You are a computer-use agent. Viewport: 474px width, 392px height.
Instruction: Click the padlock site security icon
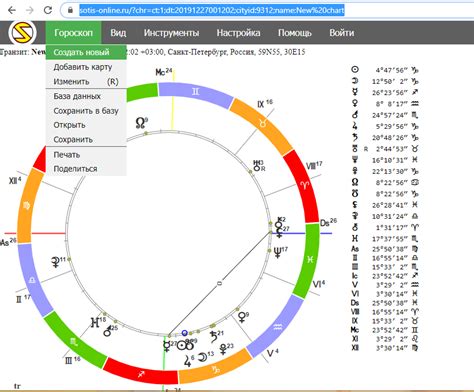click(x=70, y=10)
